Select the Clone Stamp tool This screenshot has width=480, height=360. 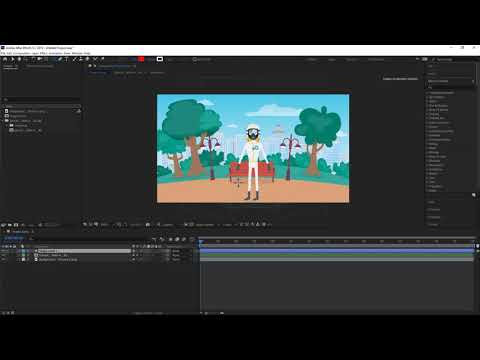click(x=81, y=59)
